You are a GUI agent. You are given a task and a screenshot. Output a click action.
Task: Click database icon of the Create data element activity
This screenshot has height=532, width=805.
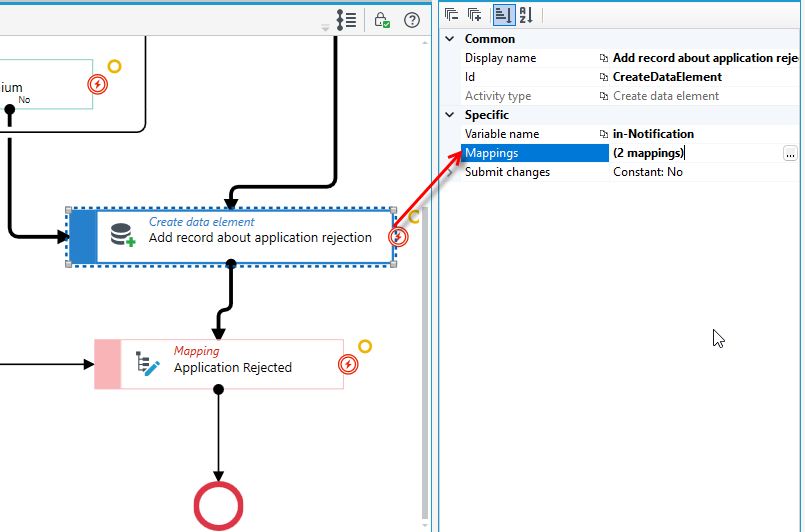[x=123, y=235]
